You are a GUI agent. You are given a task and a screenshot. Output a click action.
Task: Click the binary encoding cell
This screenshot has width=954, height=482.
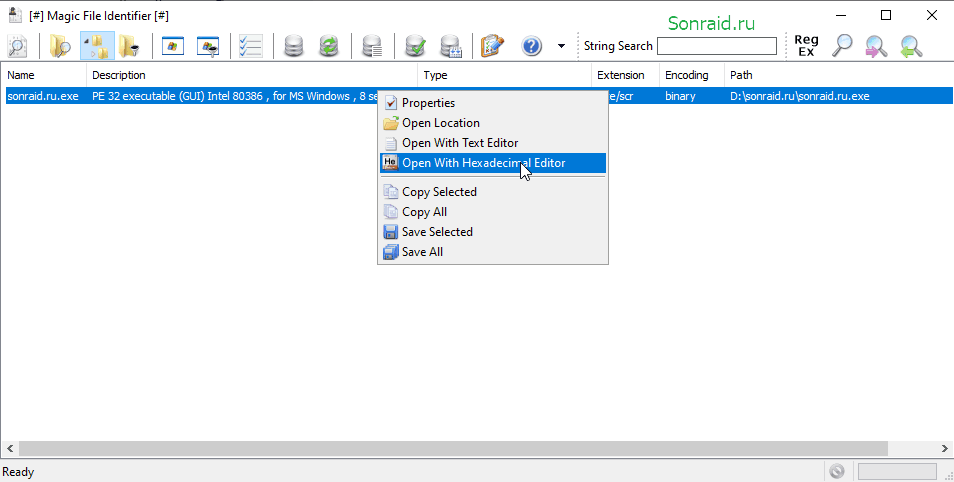(x=680, y=96)
